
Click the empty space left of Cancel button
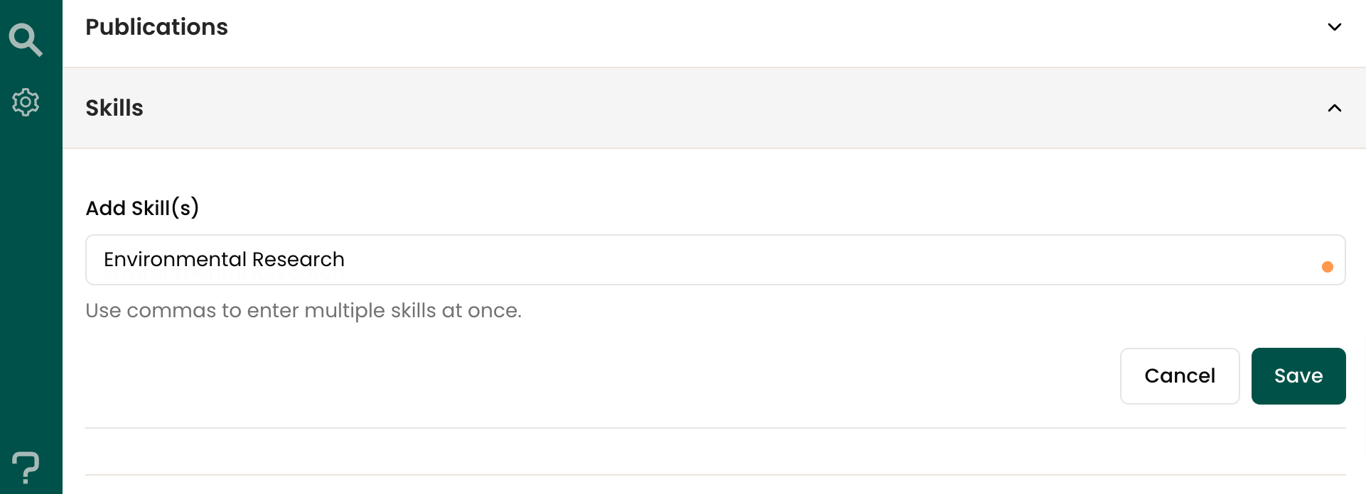pos(600,376)
